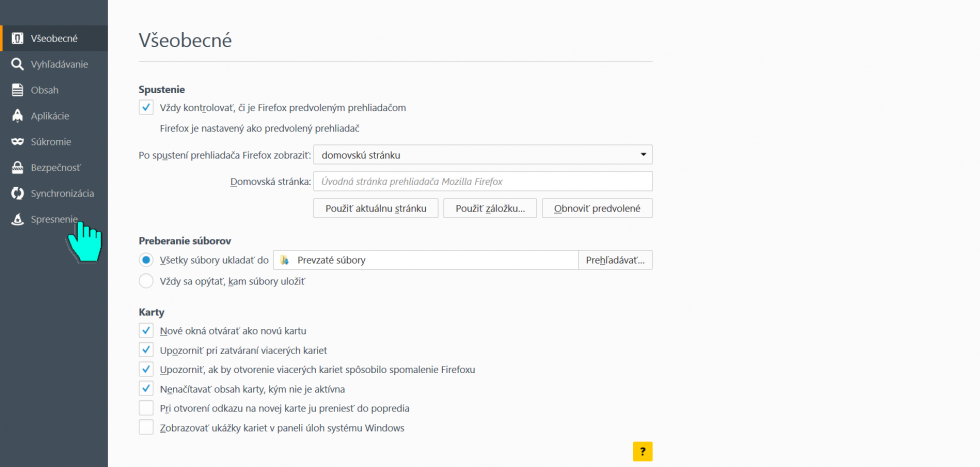This screenshot has height=467, width=980.
Task: Focus the Domovská stránka input field
Action: click(482, 181)
